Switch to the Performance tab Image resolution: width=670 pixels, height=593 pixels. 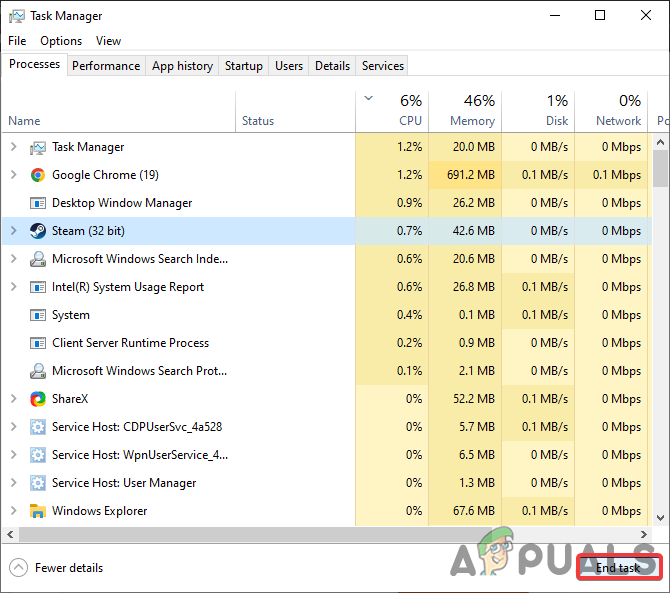106,66
